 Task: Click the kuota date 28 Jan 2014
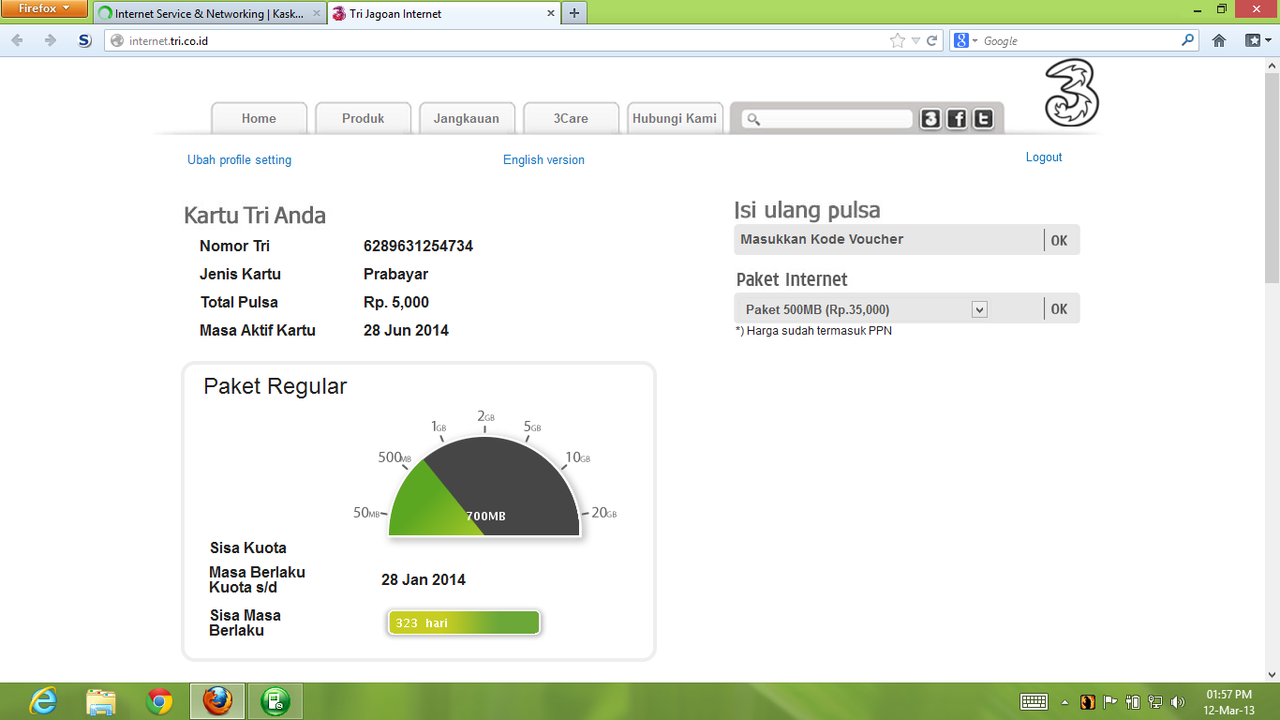[423, 580]
